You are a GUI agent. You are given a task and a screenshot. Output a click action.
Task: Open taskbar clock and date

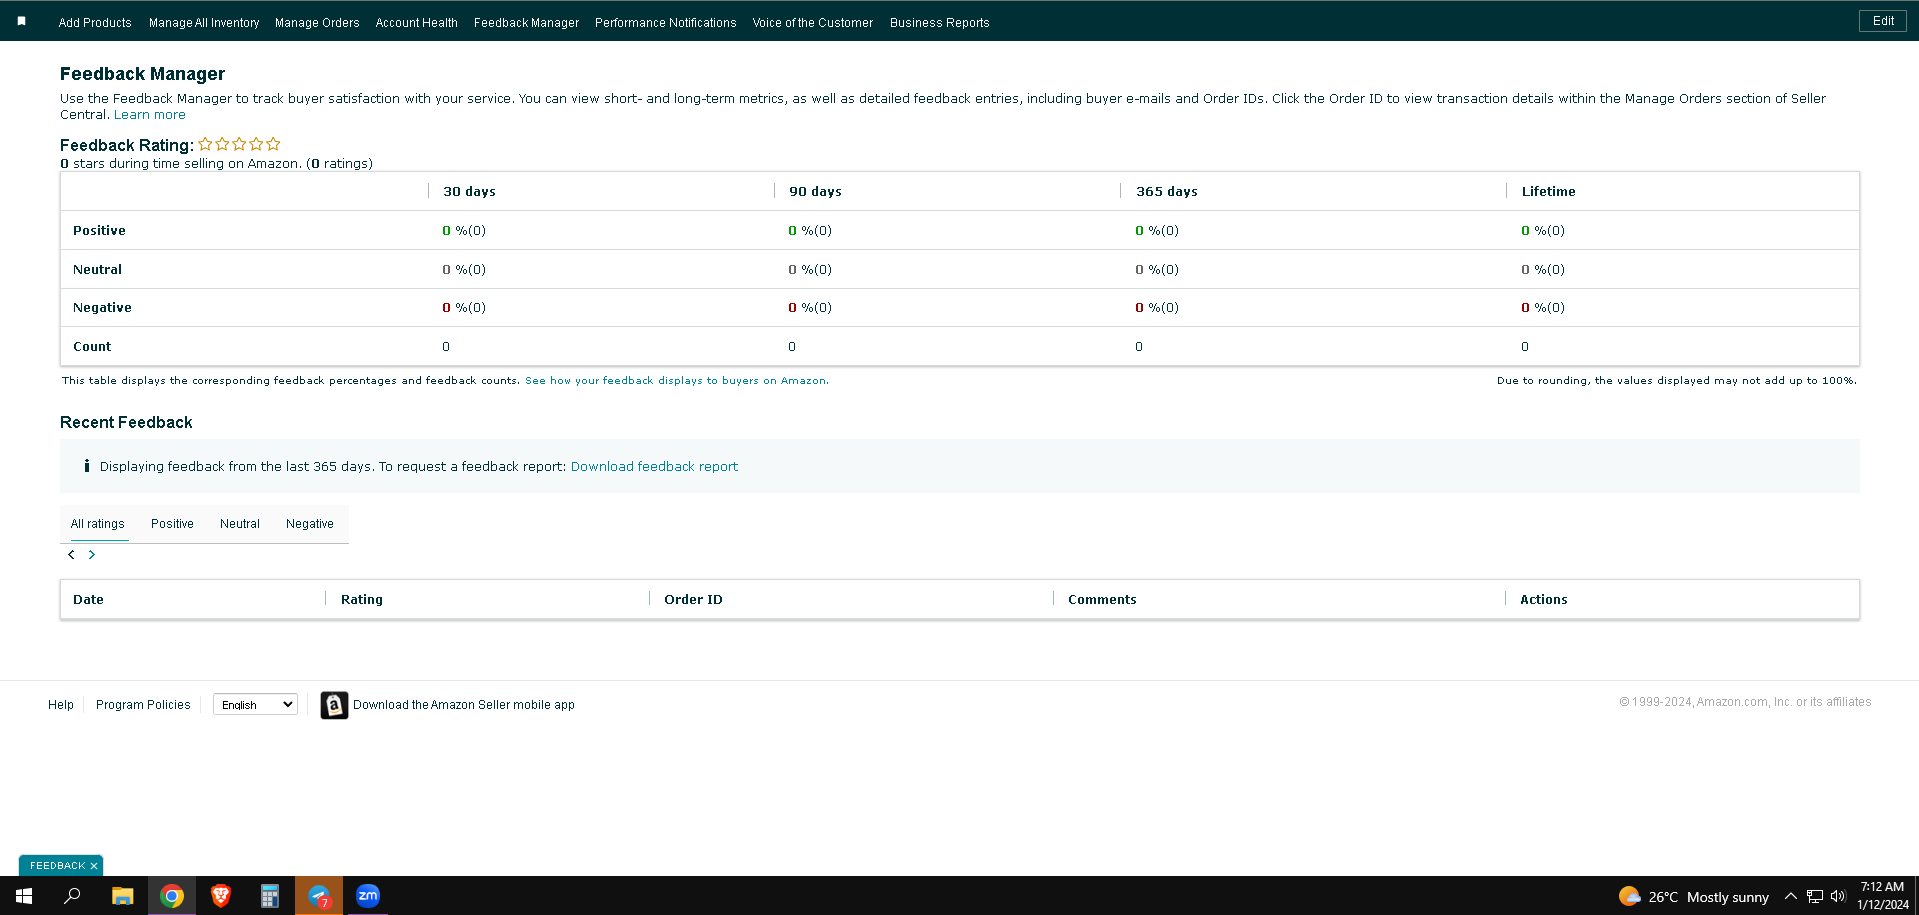coord(1883,896)
